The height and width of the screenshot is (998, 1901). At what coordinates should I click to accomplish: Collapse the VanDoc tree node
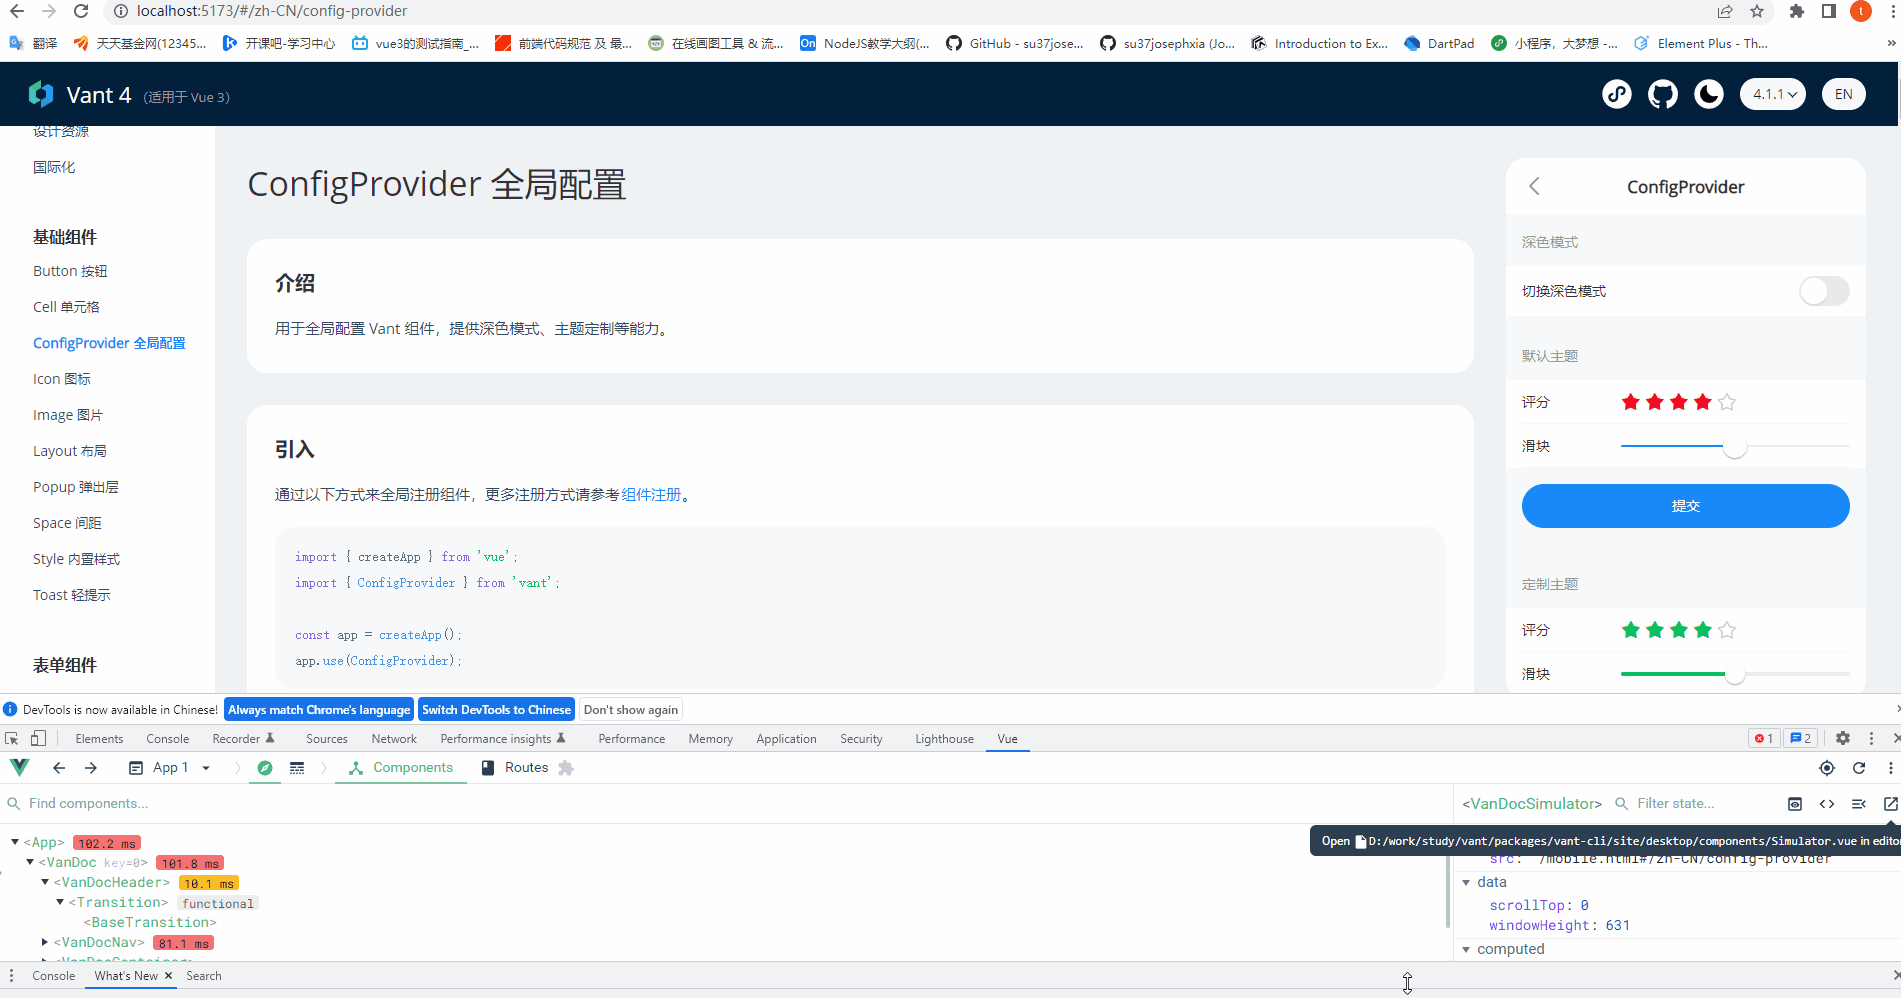tap(30, 862)
